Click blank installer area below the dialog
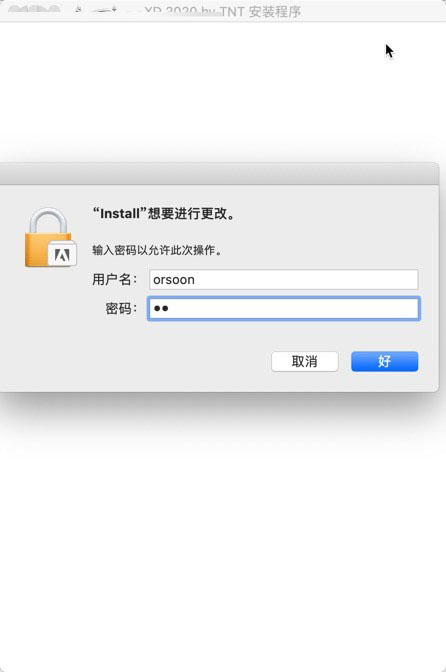The width and height of the screenshot is (446, 672). (223, 536)
